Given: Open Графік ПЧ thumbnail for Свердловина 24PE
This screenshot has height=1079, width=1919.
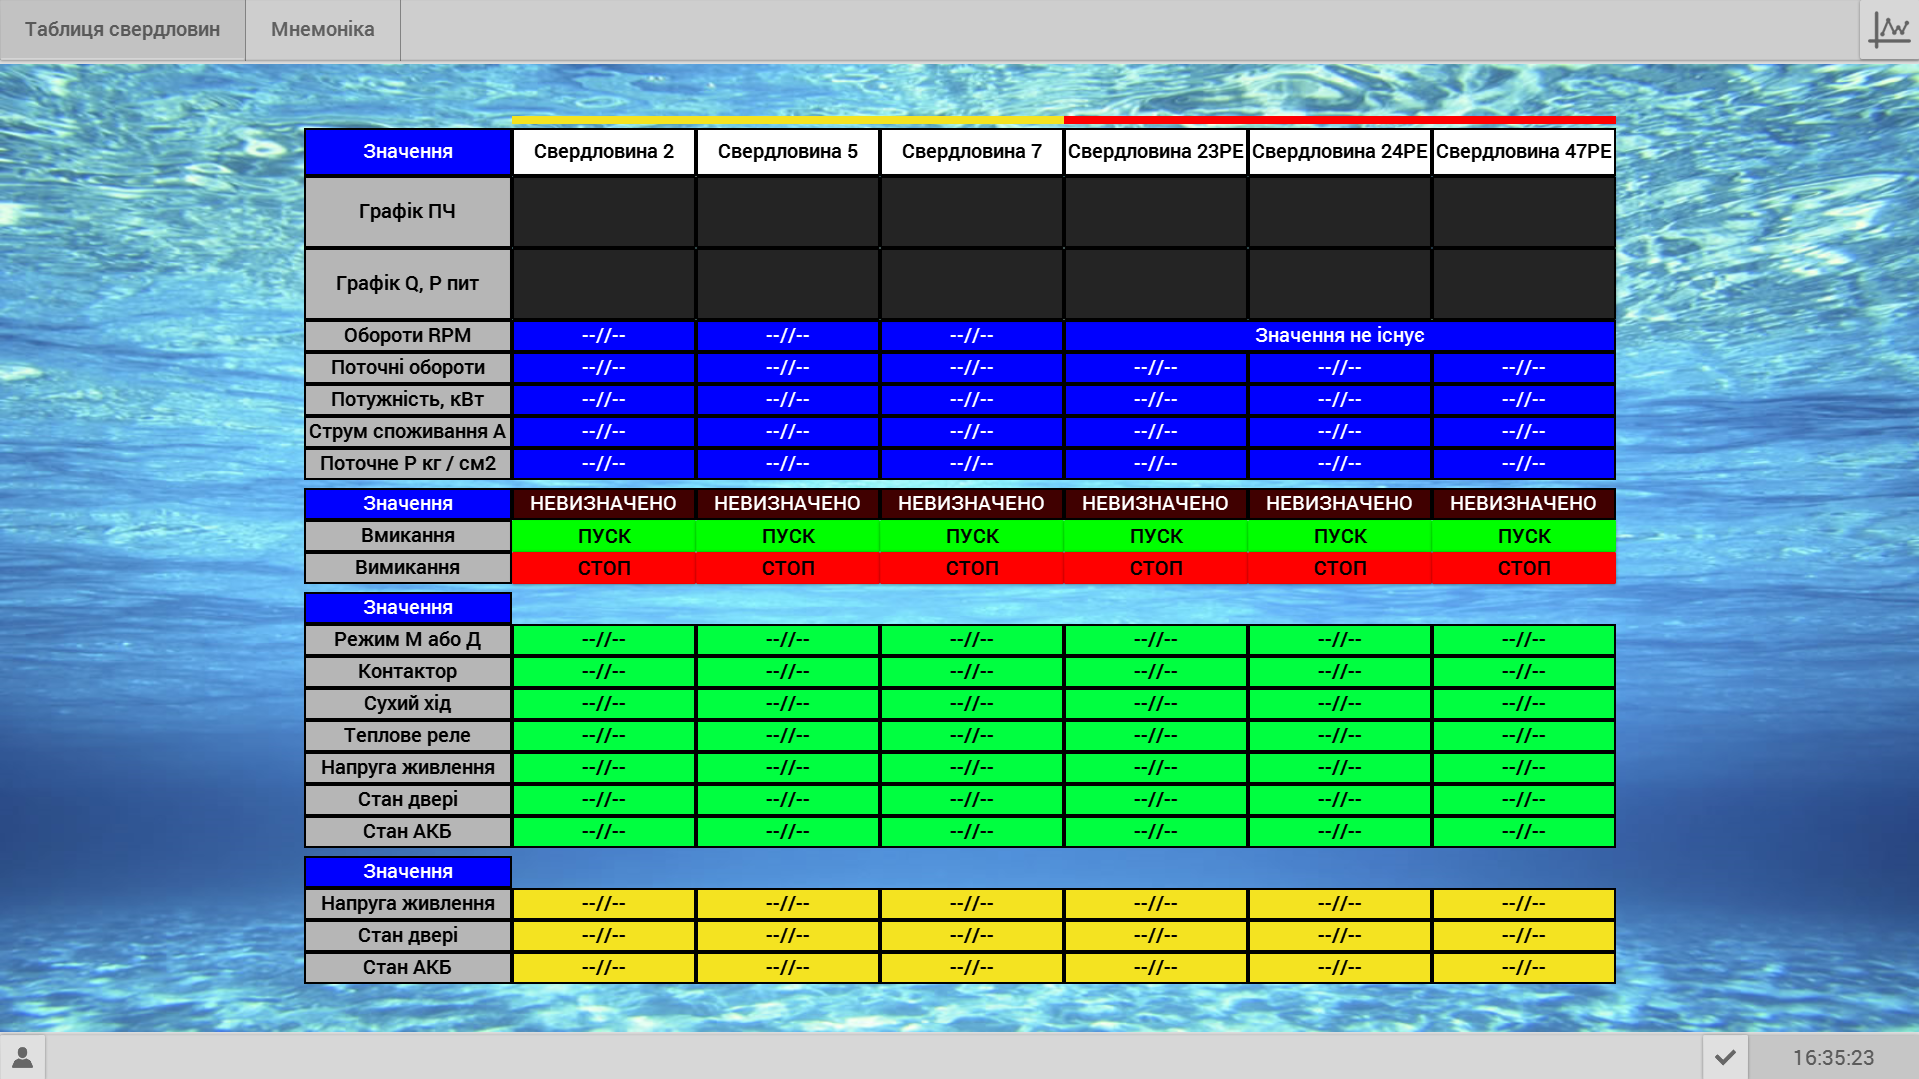Looking at the screenshot, I should pyautogui.click(x=1340, y=212).
